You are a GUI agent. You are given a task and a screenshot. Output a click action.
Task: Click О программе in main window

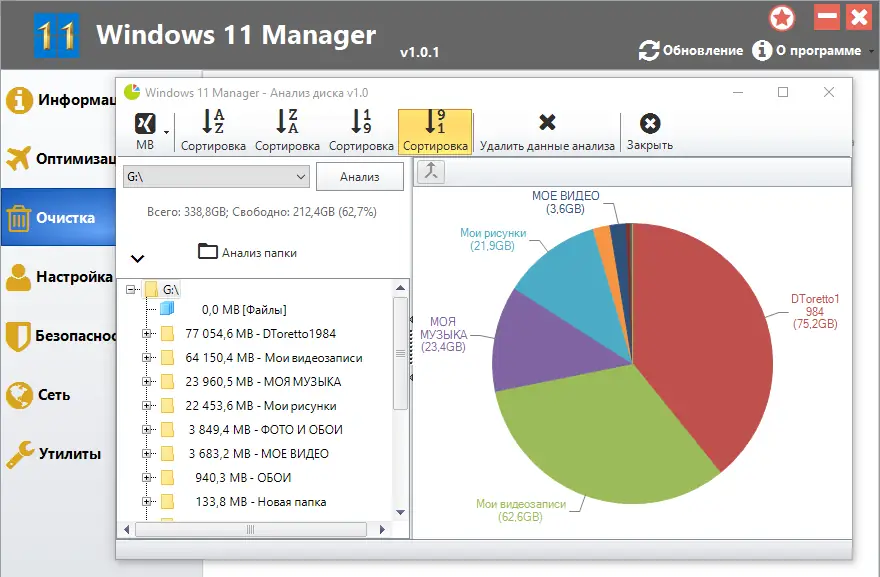[807, 51]
